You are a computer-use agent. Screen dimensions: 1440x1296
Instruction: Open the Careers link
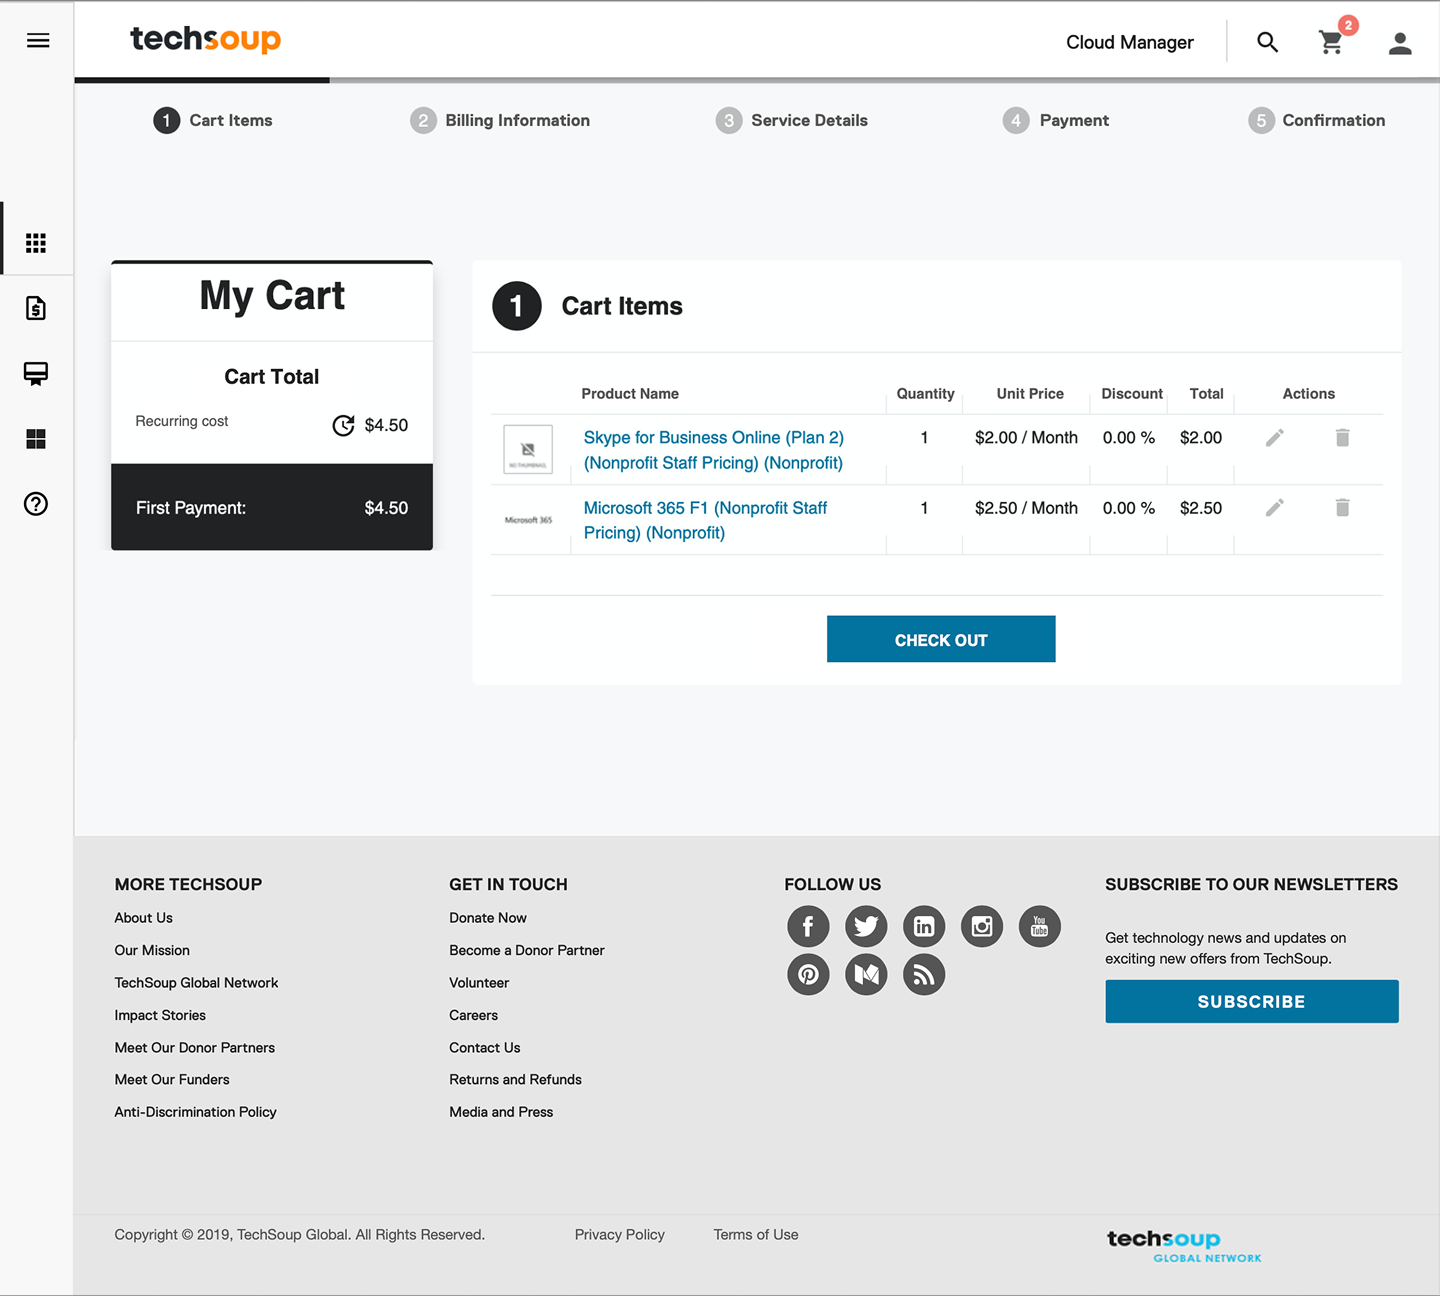474,1015
